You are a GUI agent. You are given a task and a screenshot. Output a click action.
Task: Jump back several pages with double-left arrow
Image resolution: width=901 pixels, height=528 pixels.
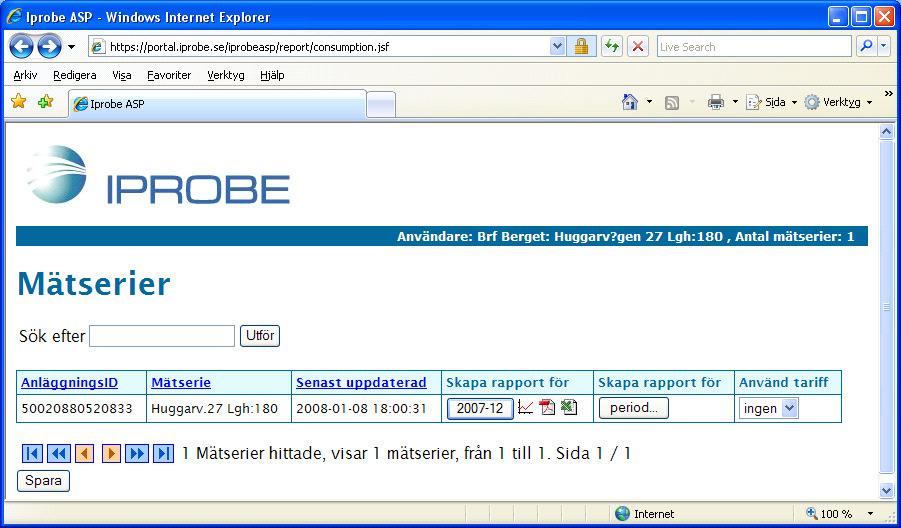point(59,453)
